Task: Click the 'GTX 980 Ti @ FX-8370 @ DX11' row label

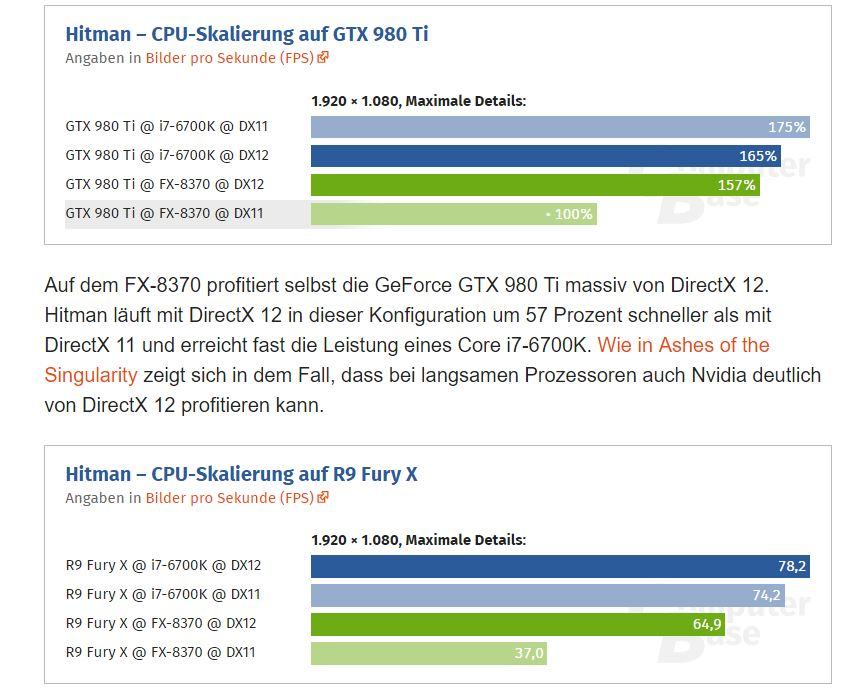Action: pos(165,213)
